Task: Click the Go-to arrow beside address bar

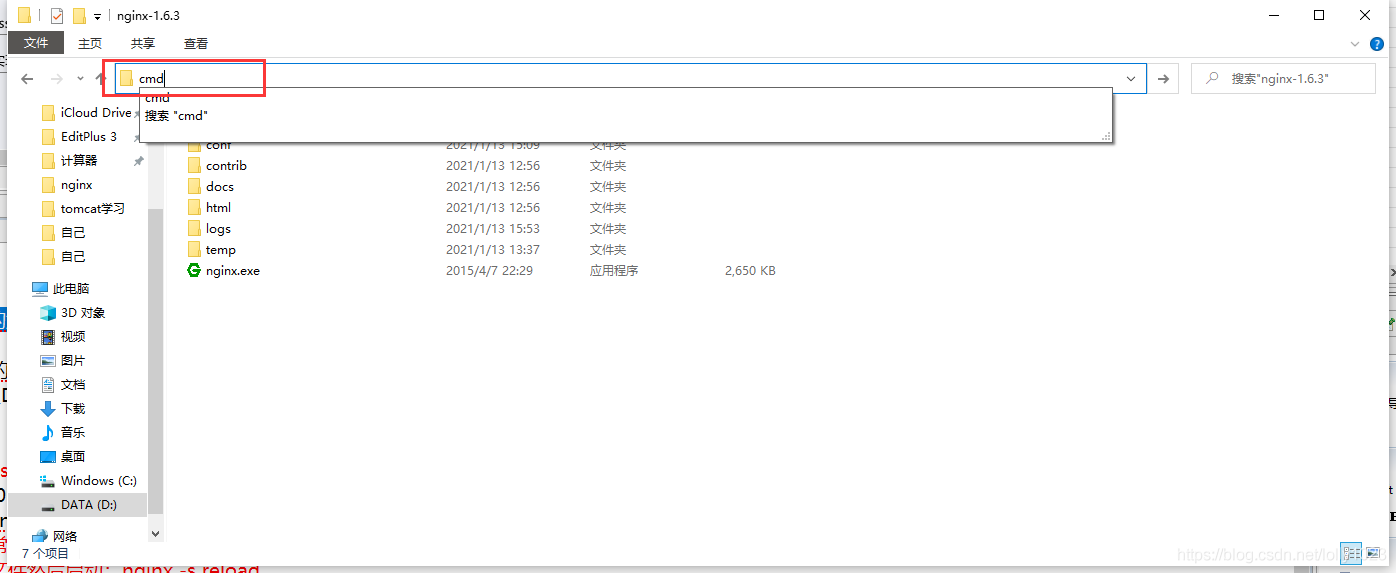Action: pyautogui.click(x=1162, y=79)
